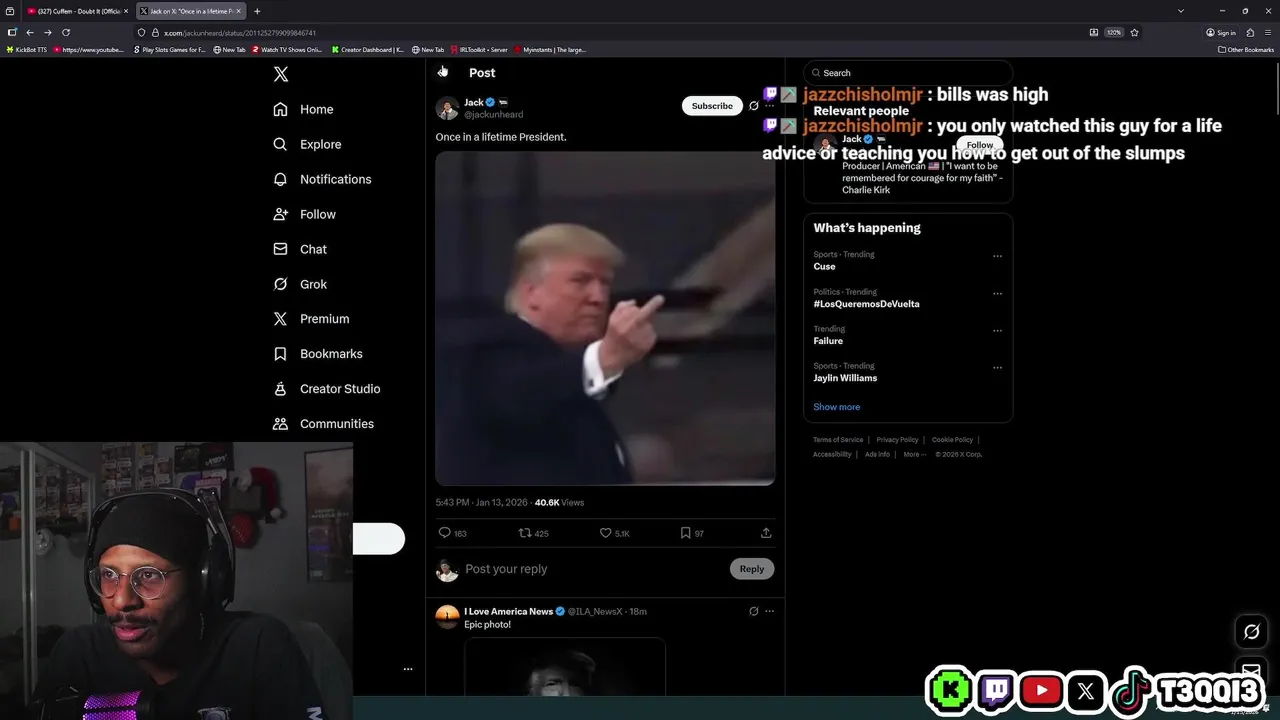Open Grok from the sidebar

(300, 284)
